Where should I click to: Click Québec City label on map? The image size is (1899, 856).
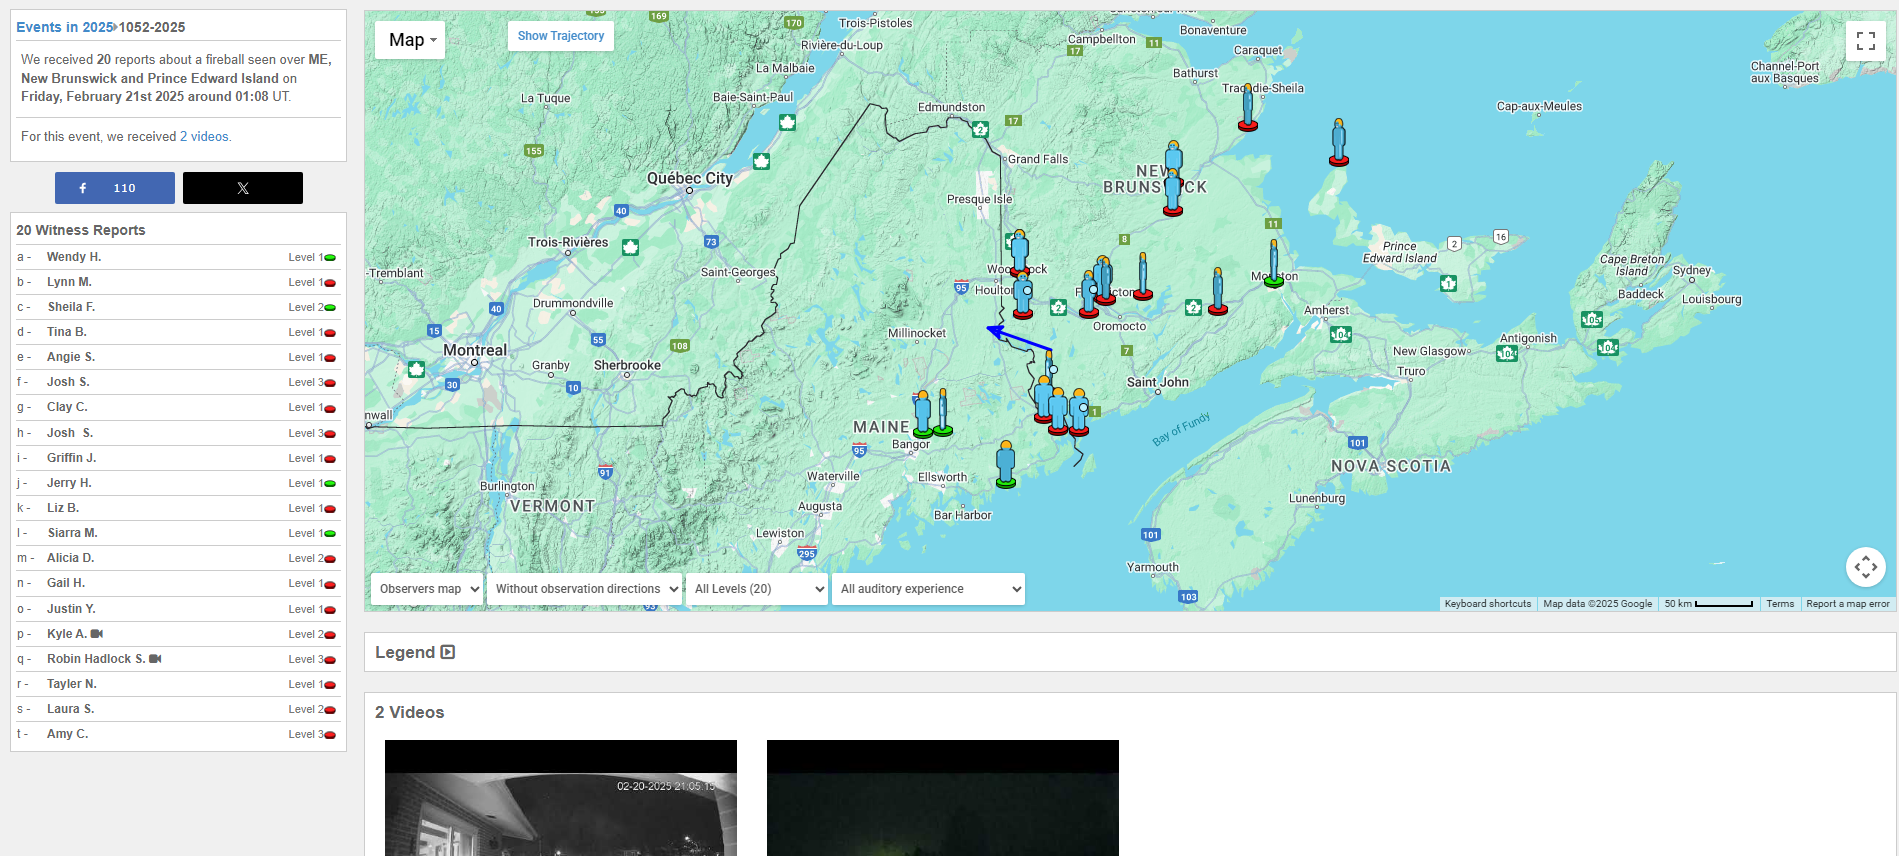click(690, 178)
